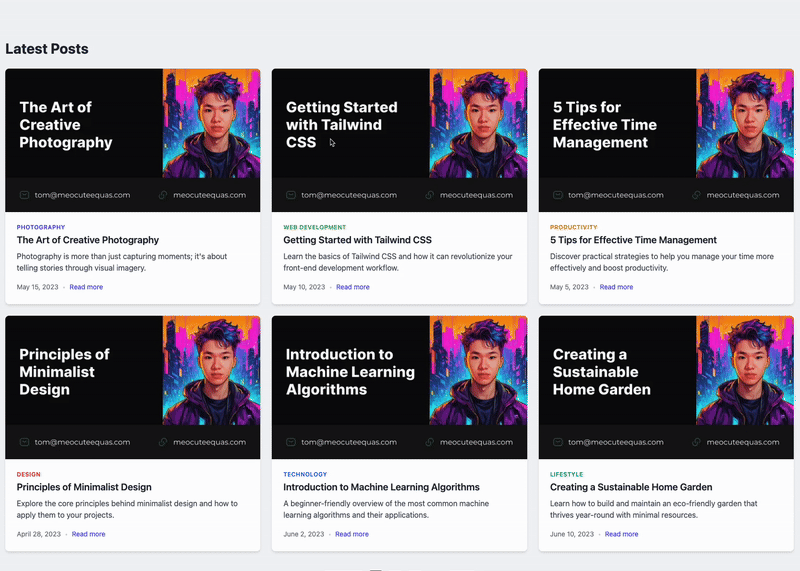Click envelope icon on Tailwind CSS card

point(291,195)
